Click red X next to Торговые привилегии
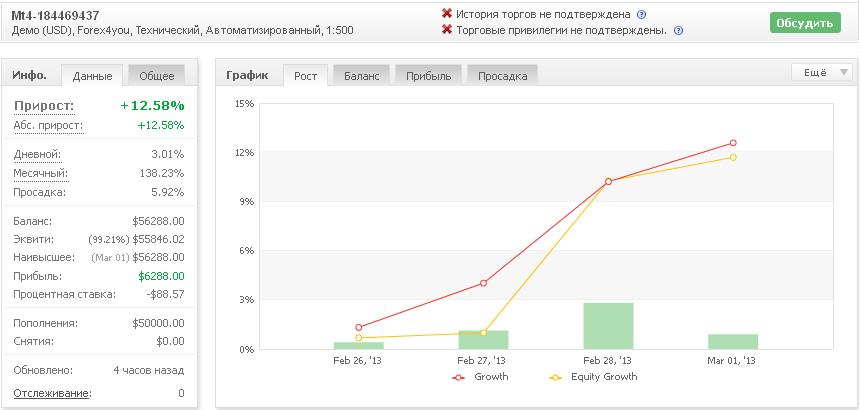The width and height of the screenshot is (860, 410). [x=447, y=30]
